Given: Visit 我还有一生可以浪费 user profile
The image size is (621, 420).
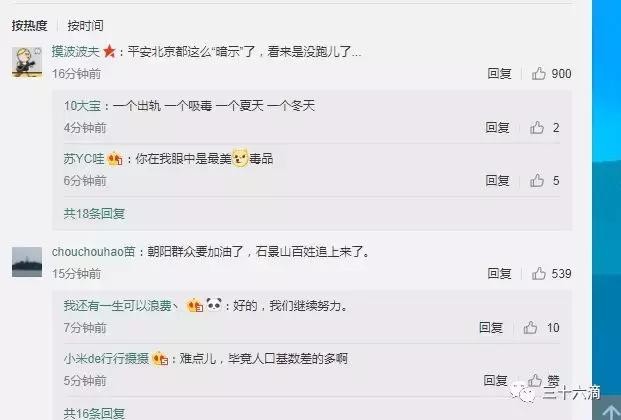Looking at the screenshot, I should point(121,305).
